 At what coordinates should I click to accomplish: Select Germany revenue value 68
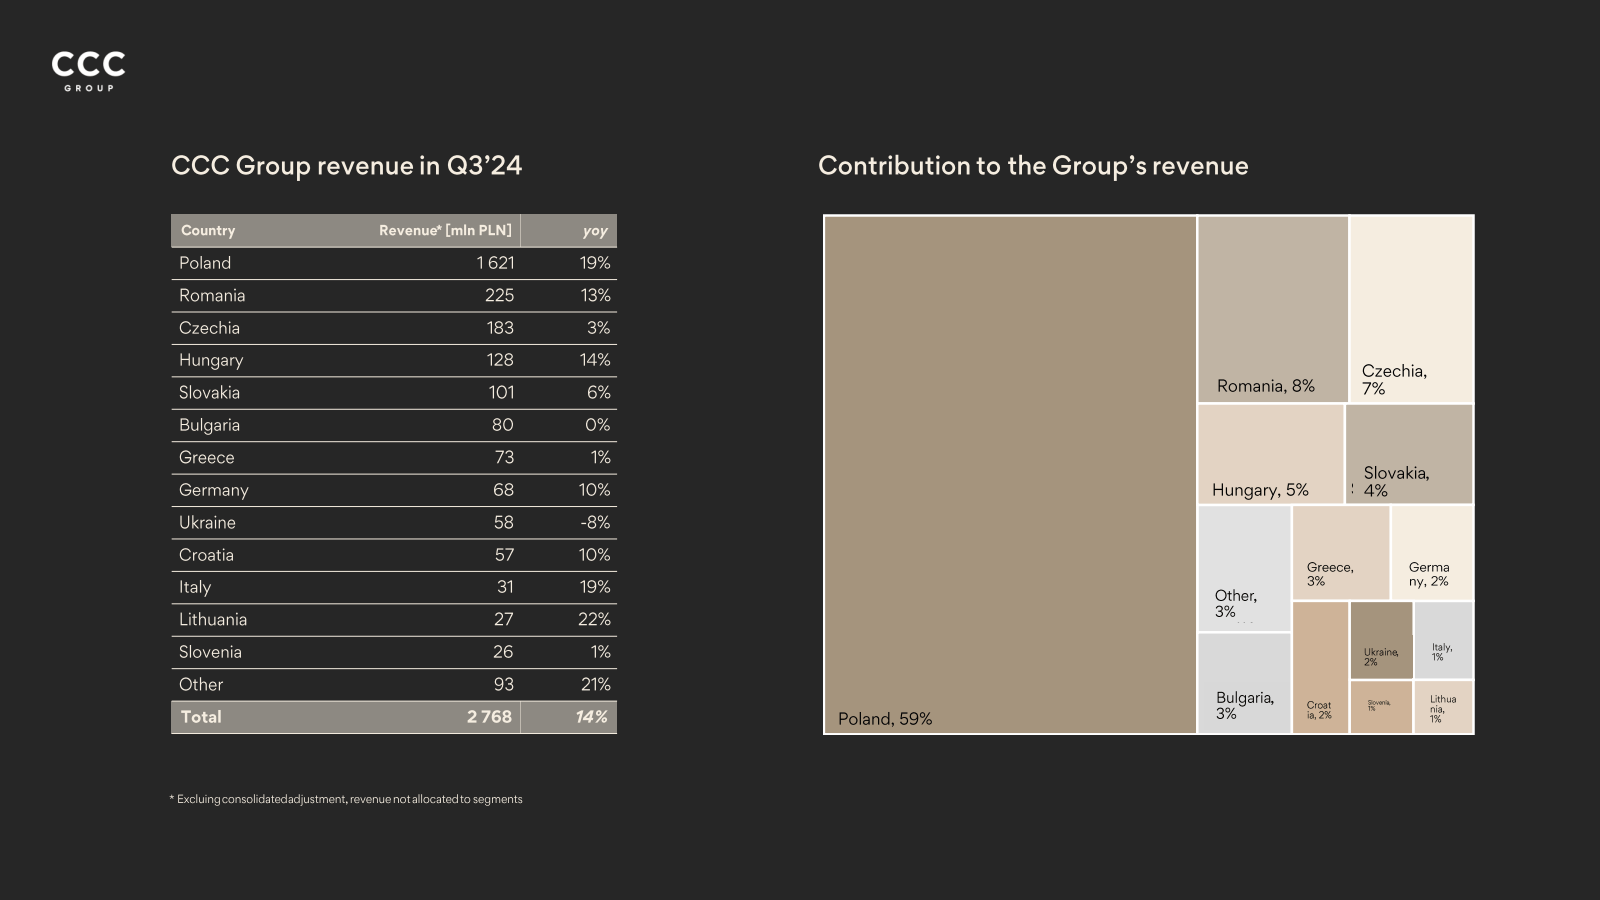[503, 490]
